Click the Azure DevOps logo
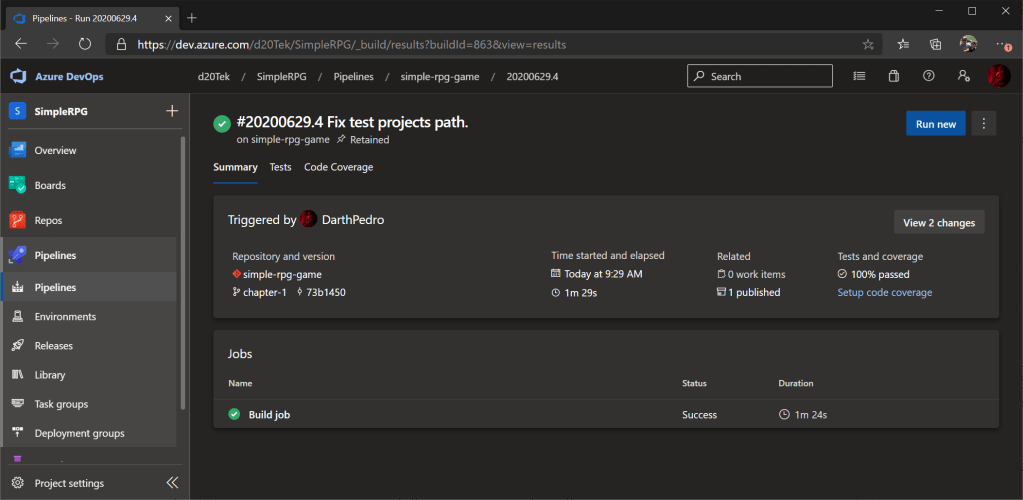The width and height of the screenshot is (1023, 500). 18,76
